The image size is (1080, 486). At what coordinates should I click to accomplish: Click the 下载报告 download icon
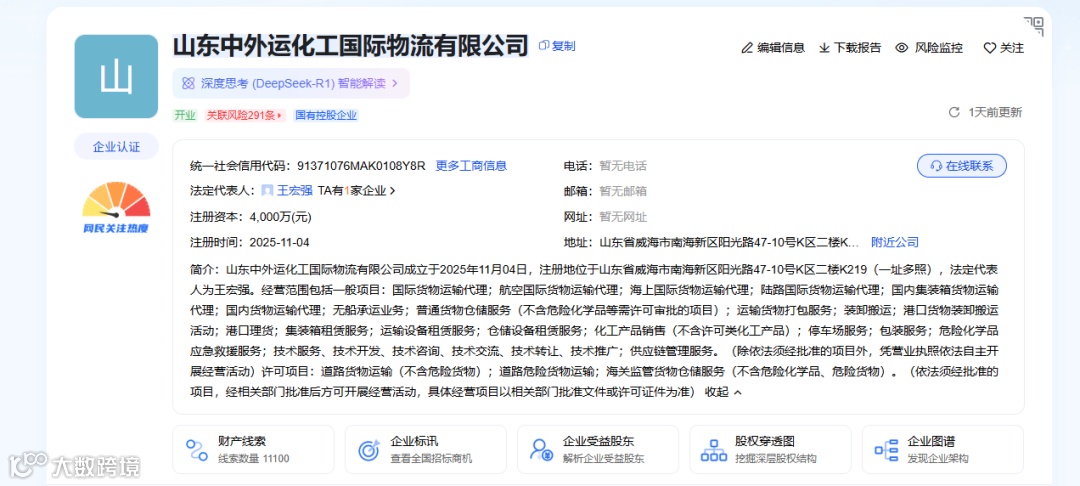(x=824, y=48)
